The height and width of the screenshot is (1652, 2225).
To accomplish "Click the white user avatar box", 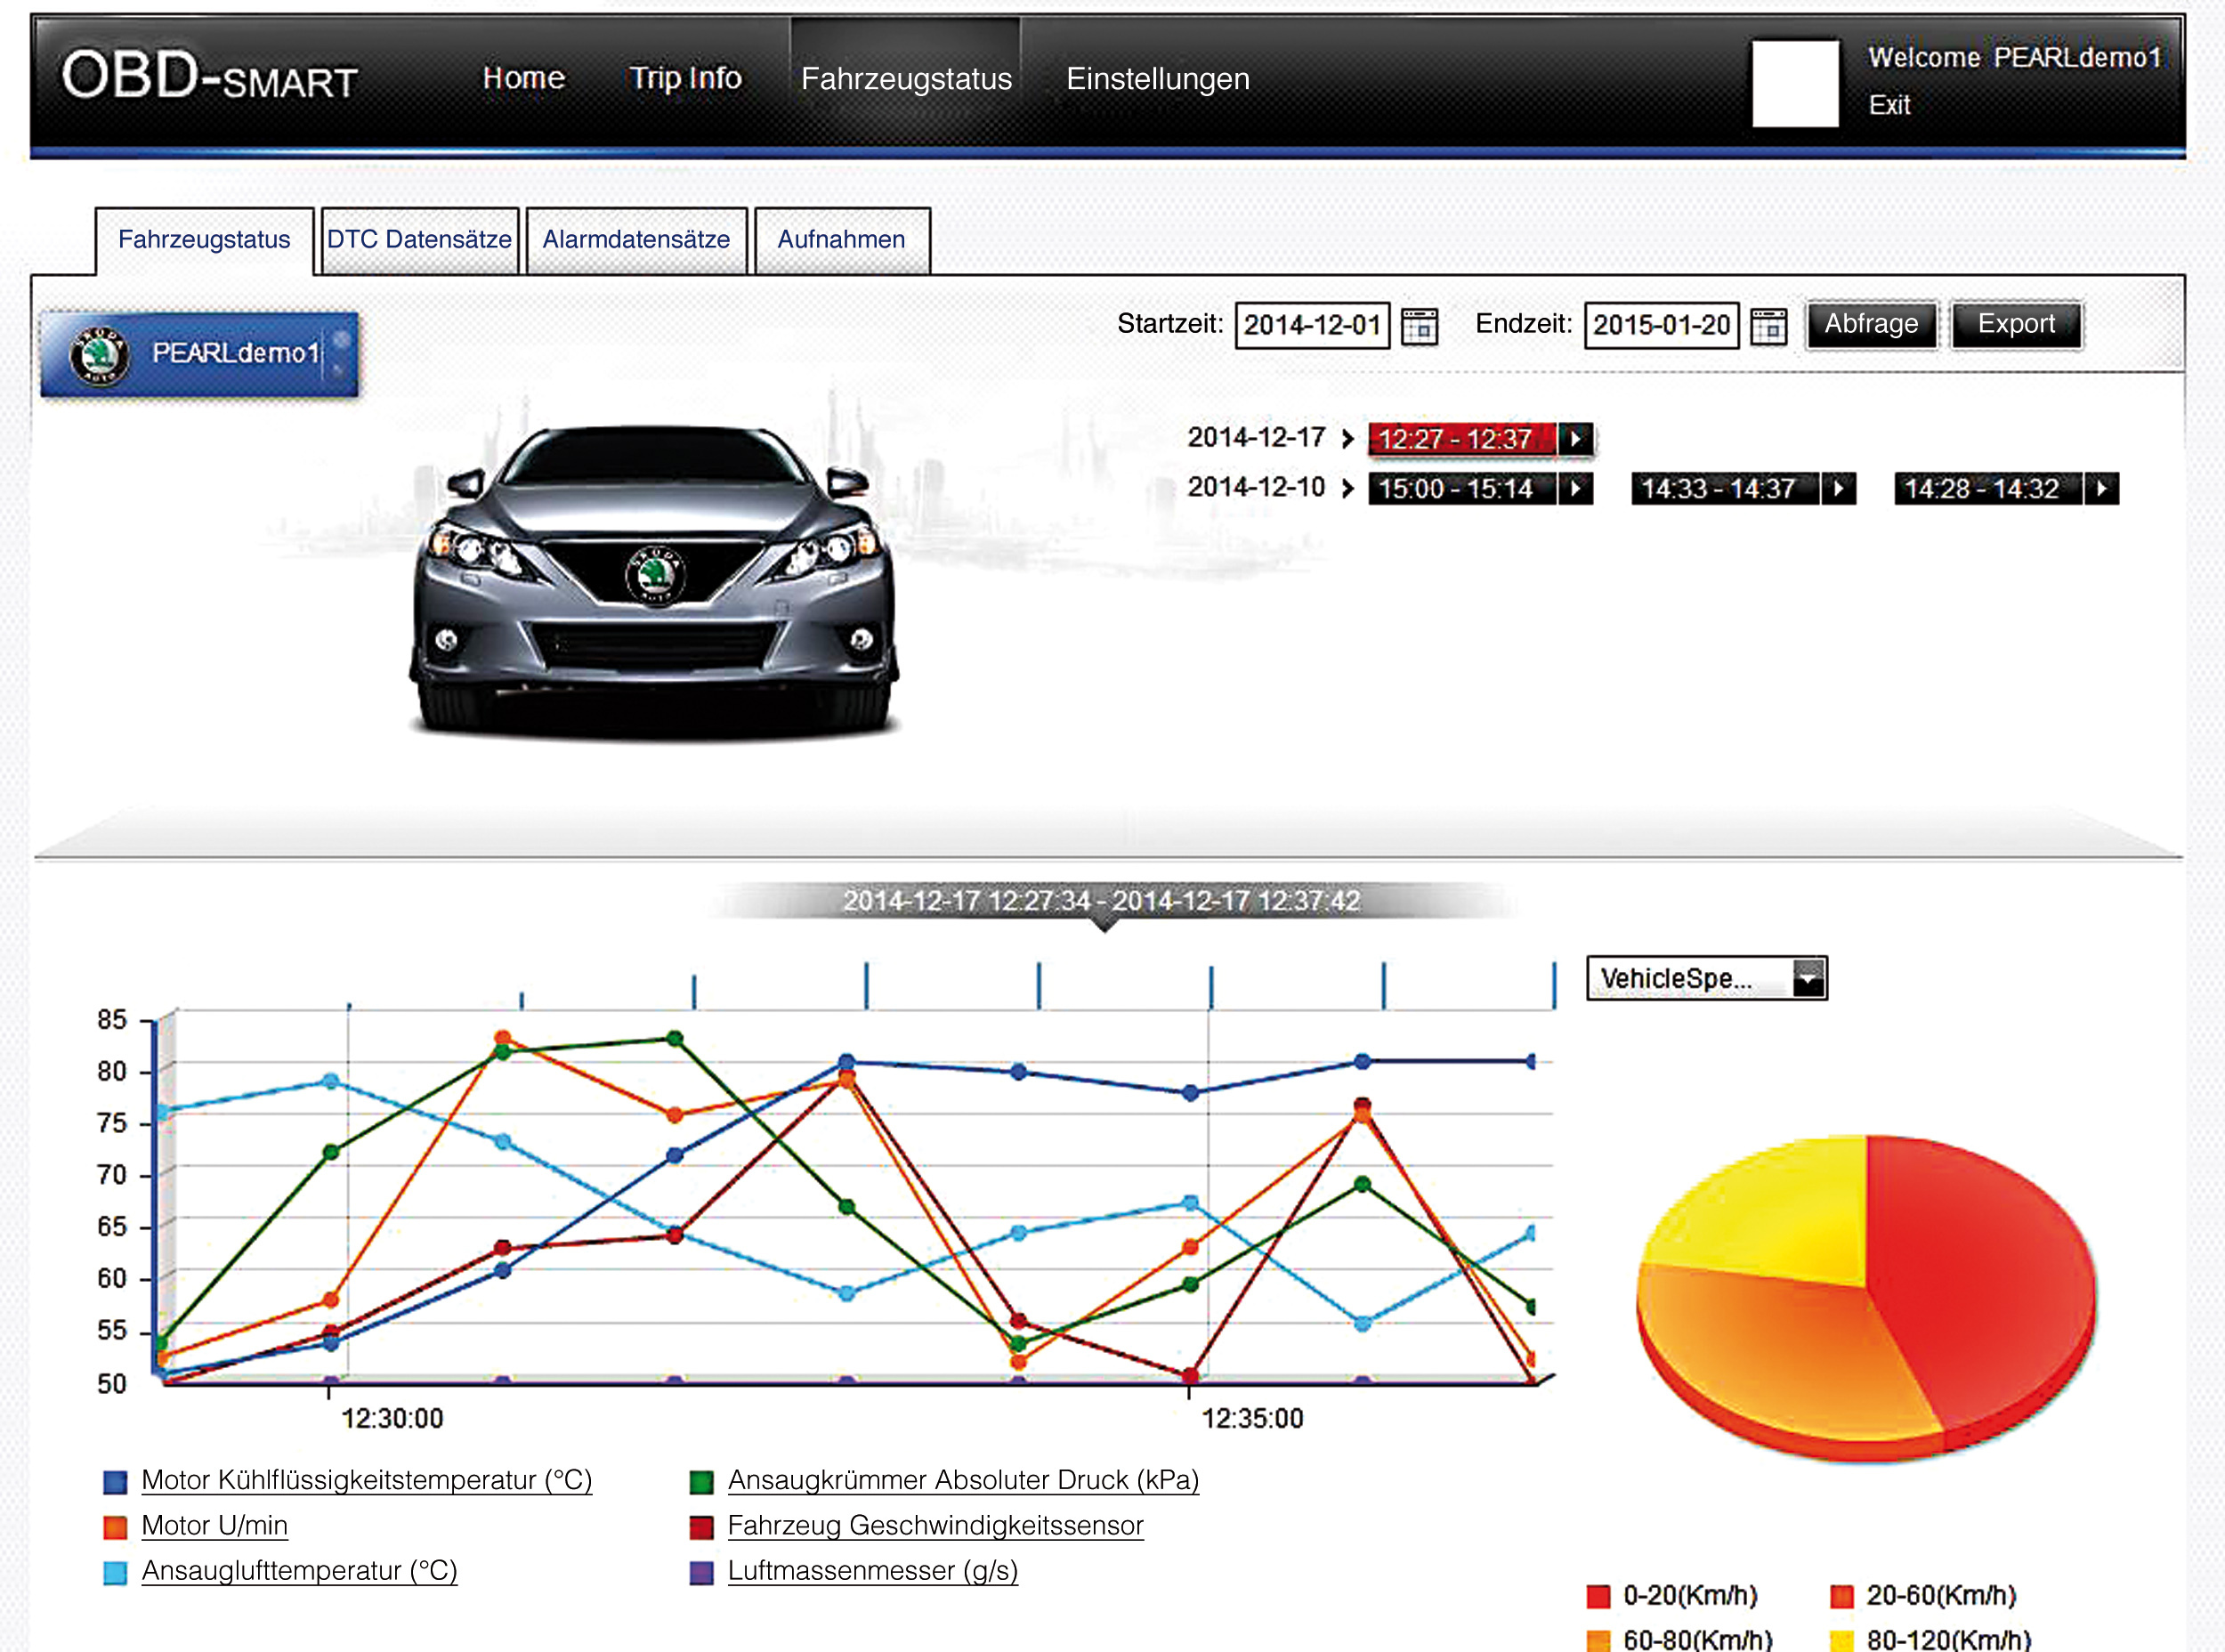I will coord(1795,83).
